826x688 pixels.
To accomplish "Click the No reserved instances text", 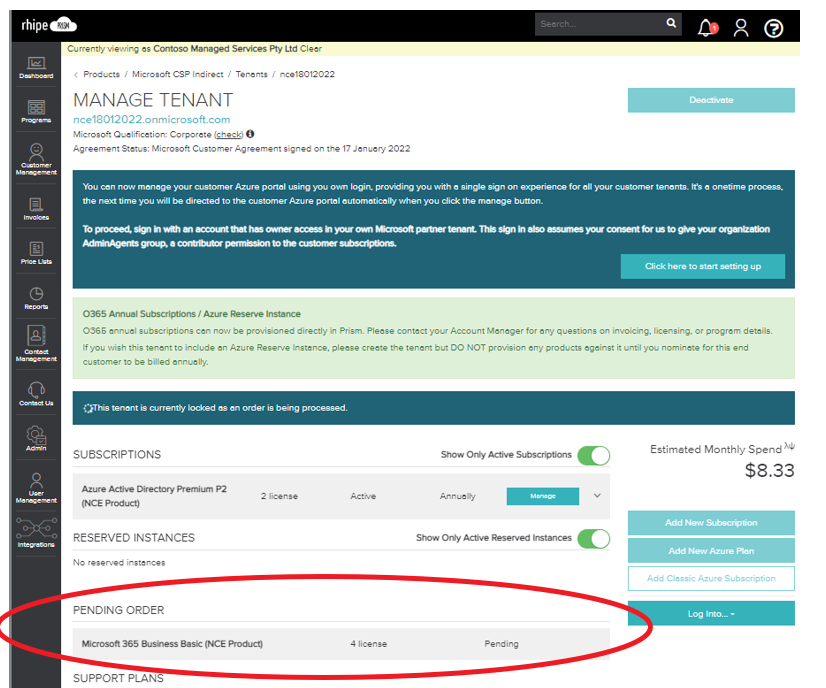I will click(119, 563).
